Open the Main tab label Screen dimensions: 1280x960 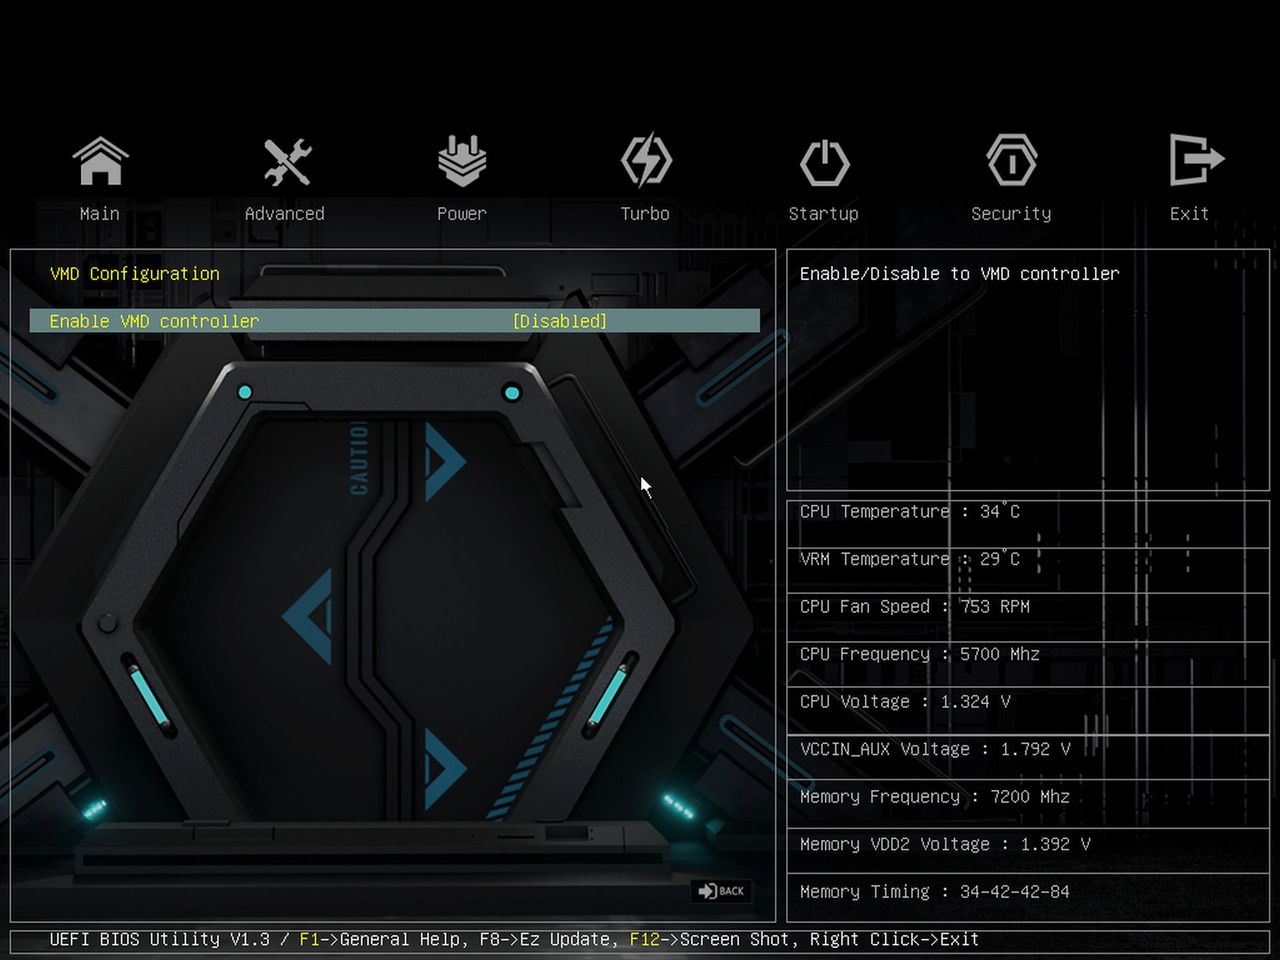point(100,214)
